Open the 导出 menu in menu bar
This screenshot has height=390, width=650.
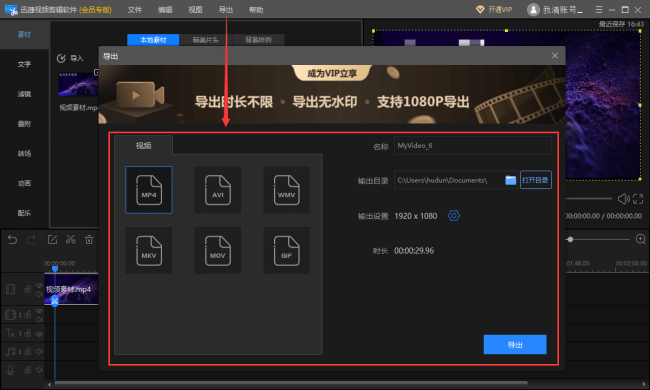(x=226, y=10)
